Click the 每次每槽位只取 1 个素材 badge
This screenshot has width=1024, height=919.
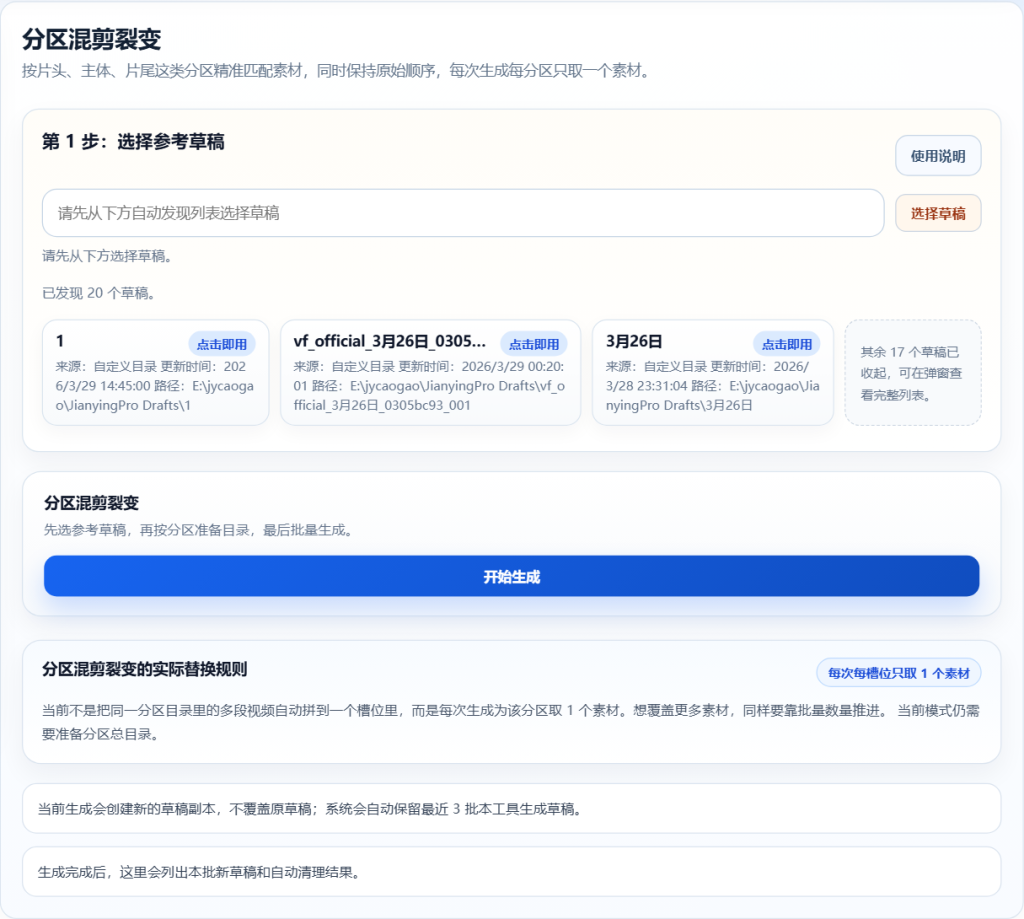pos(898,673)
